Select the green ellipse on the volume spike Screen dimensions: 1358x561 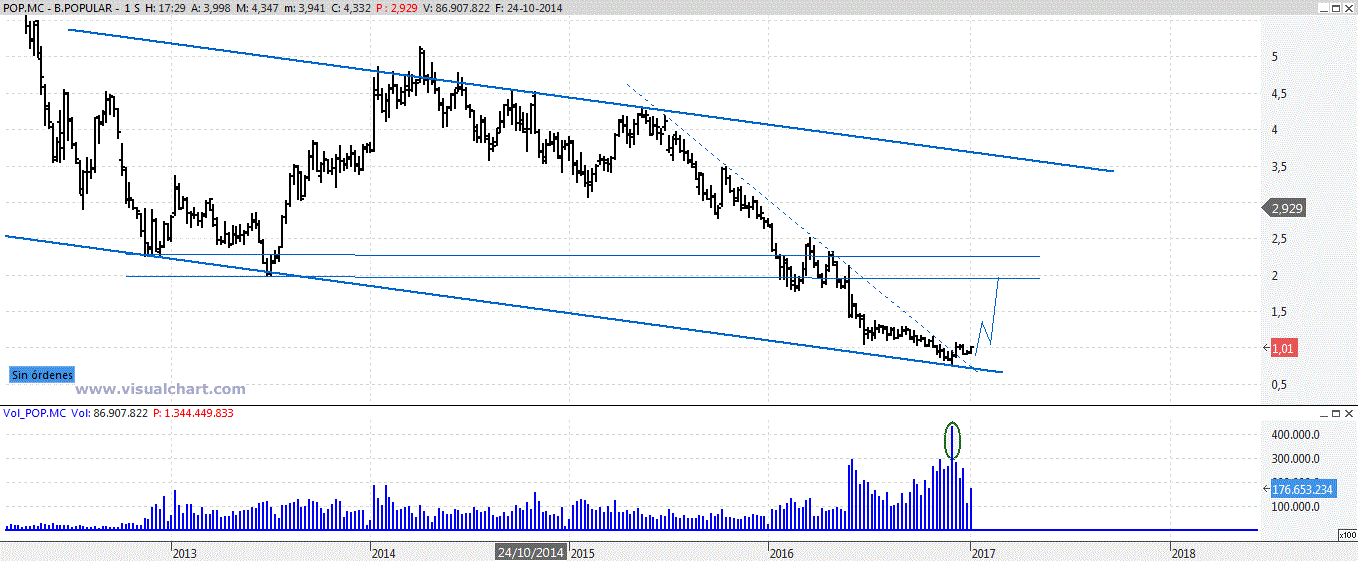(x=952, y=440)
